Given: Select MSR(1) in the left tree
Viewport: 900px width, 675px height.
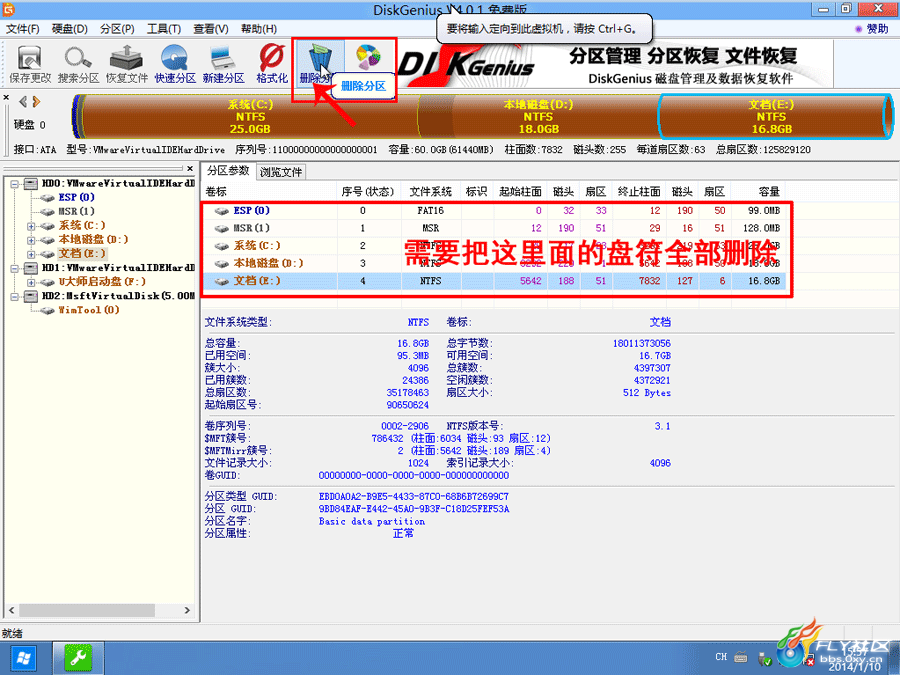Looking at the screenshot, I should pyautogui.click(x=76, y=212).
